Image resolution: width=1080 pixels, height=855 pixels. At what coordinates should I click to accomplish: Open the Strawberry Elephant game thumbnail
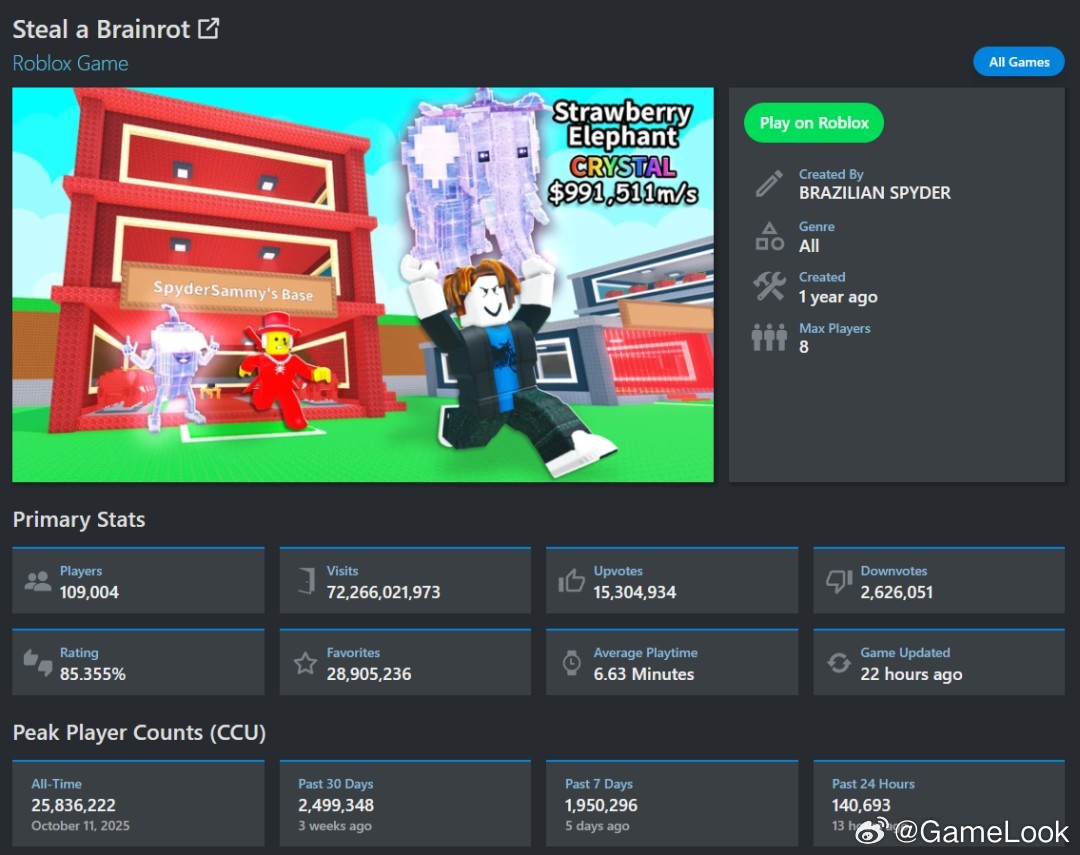click(x=363, y=285)
